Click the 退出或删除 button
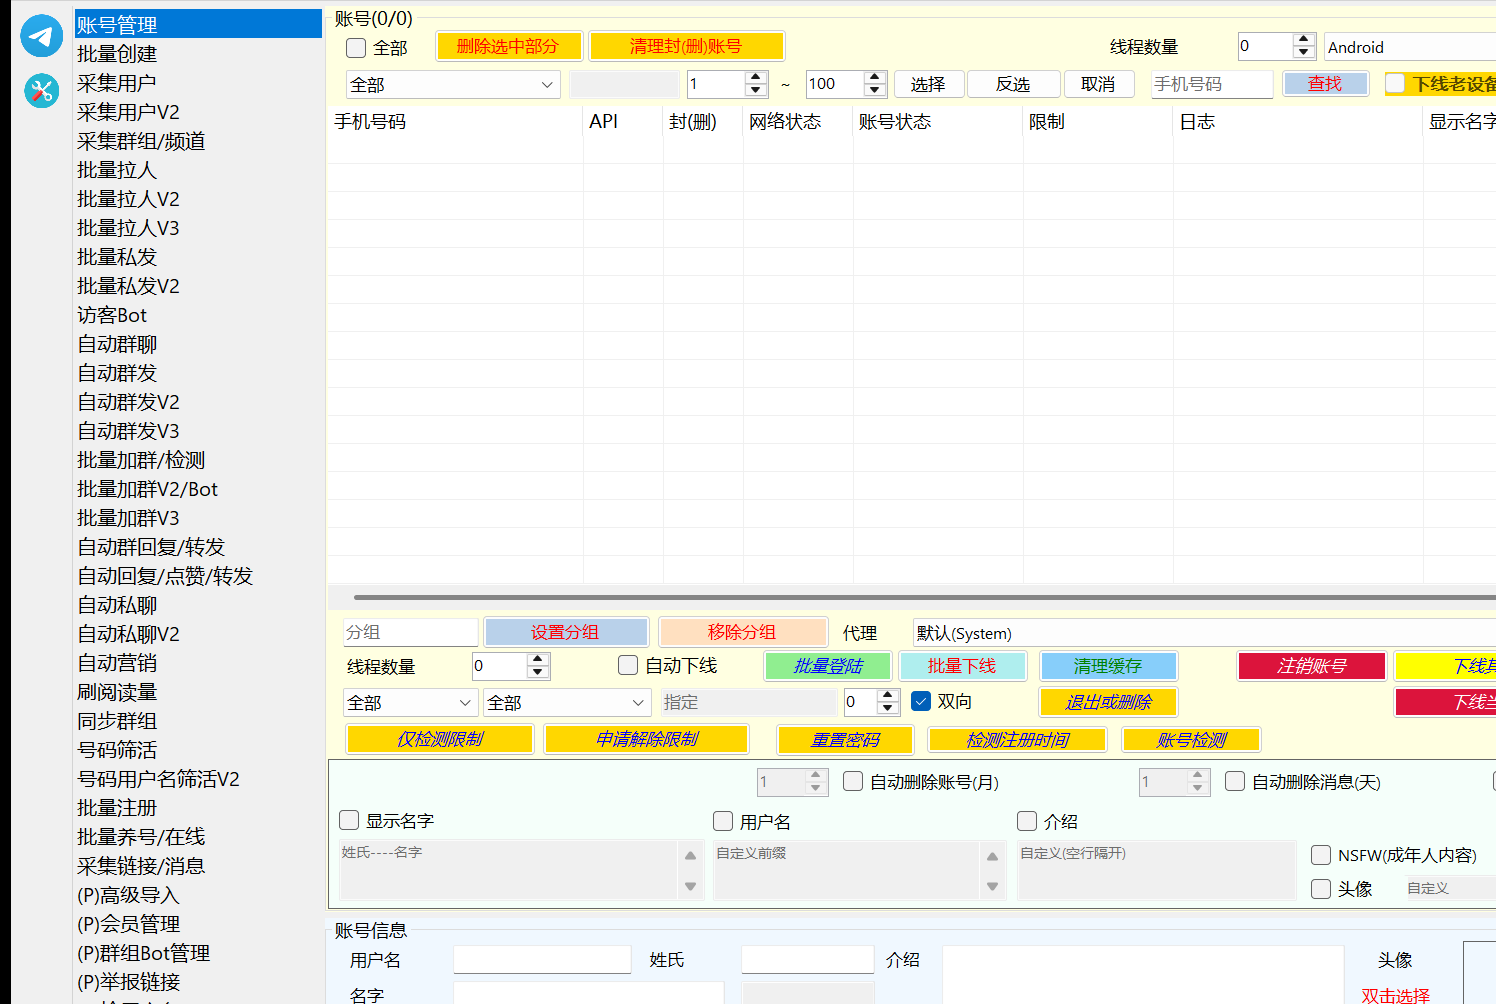This screenshot has height=1004, width=1496. tap(1108, 702)
